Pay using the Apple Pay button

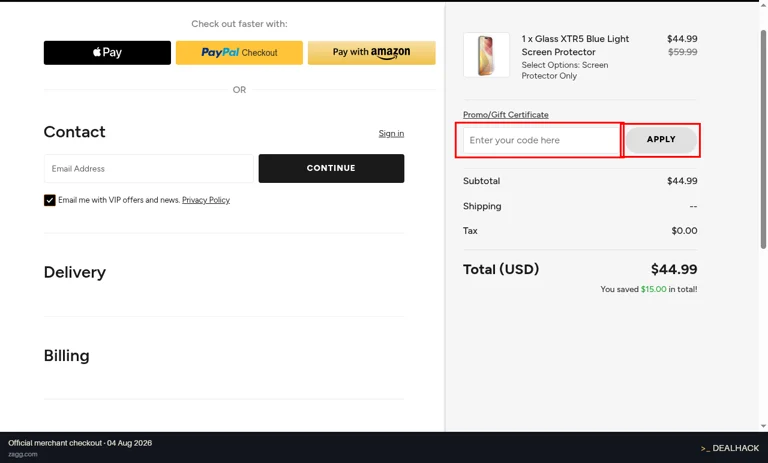(107, 52)
